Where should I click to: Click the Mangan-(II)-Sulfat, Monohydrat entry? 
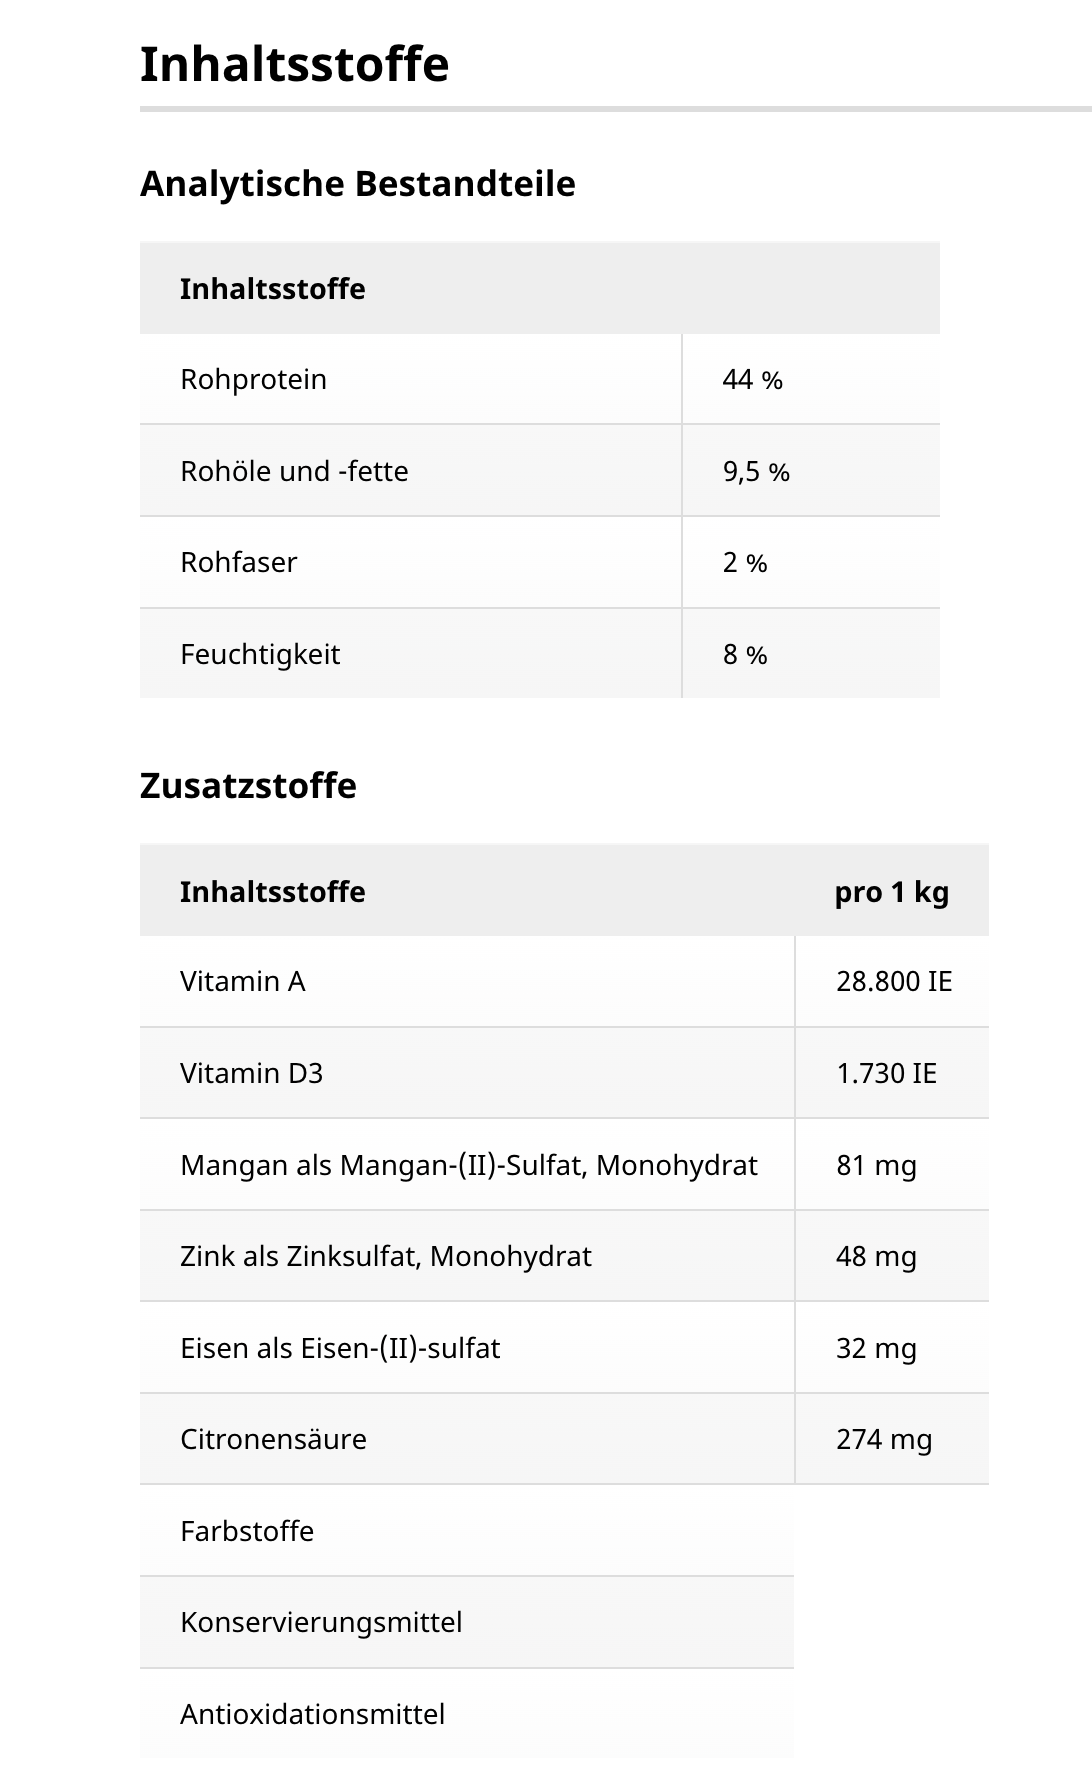[x=468, y=1166]
